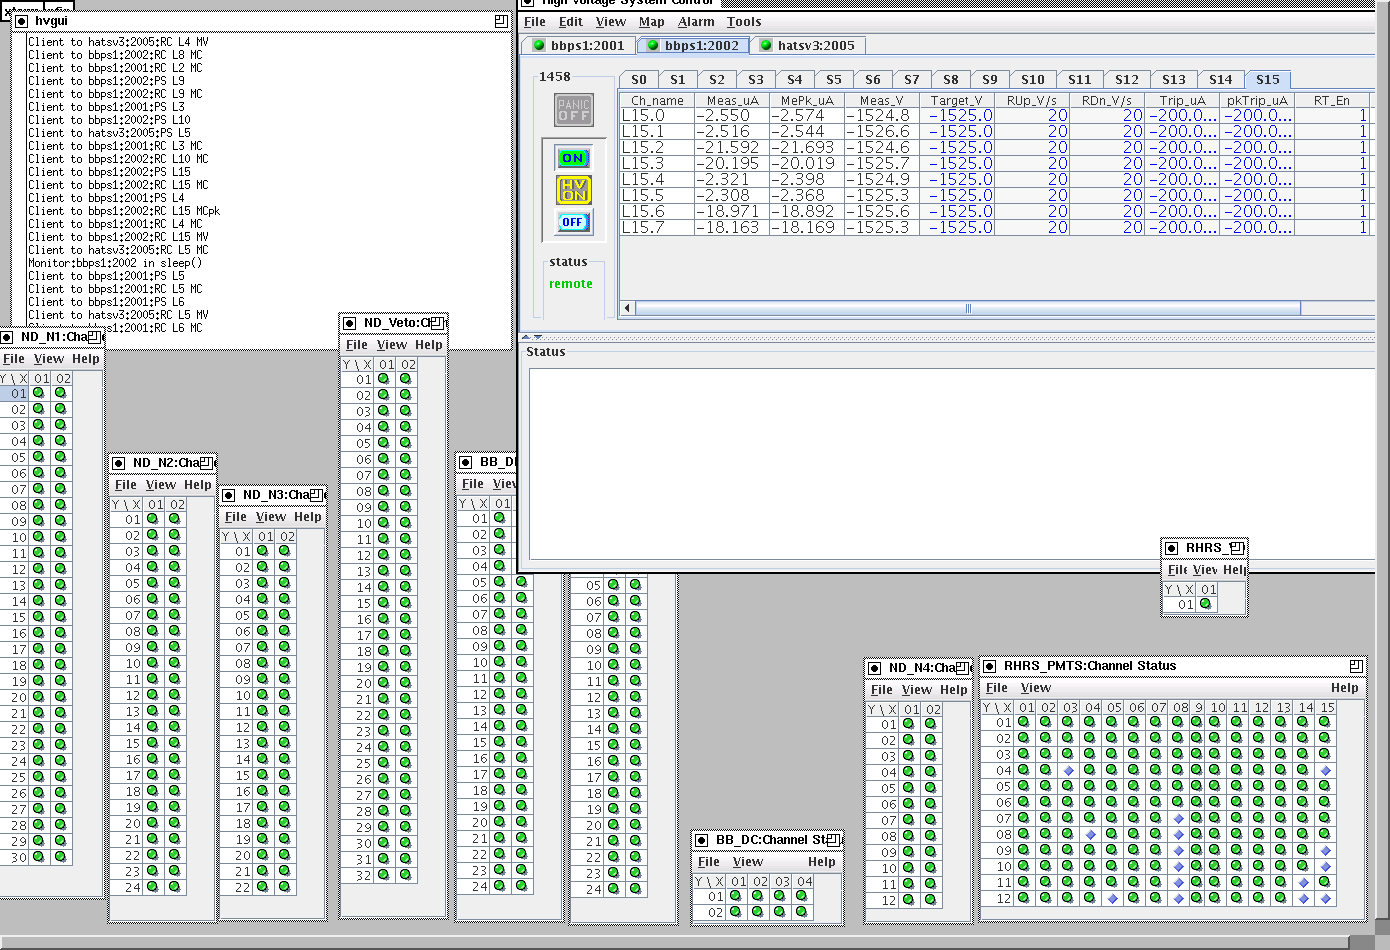Click the Target_V column header

coord(957,101)
